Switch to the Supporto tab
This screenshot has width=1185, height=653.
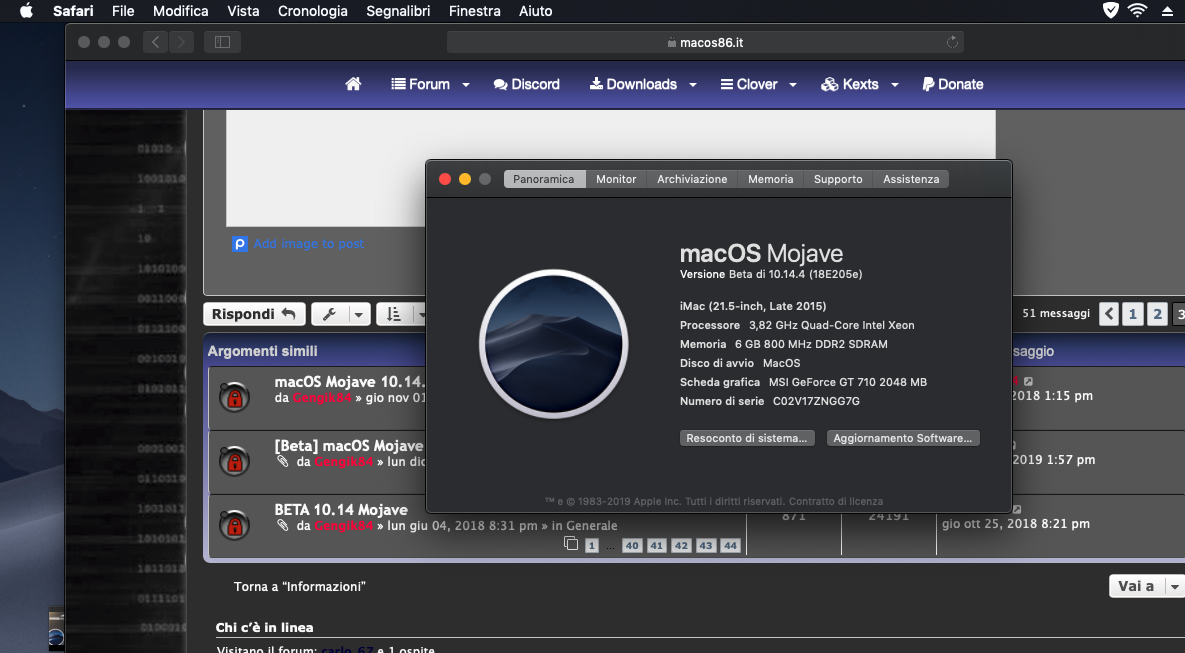click(838, 179)
